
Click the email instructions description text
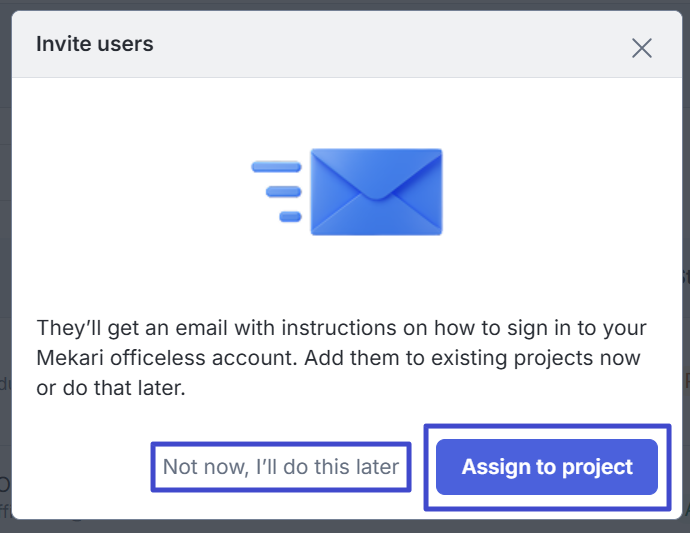pyautogui.click(x=341, y=359)
